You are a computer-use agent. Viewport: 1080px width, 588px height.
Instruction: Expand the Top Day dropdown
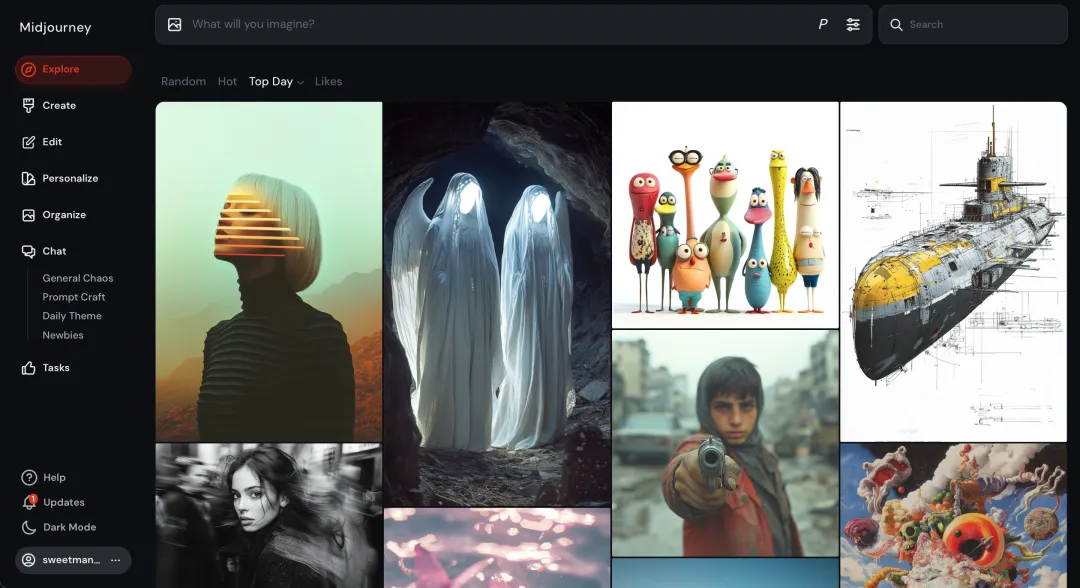point(276,82)
